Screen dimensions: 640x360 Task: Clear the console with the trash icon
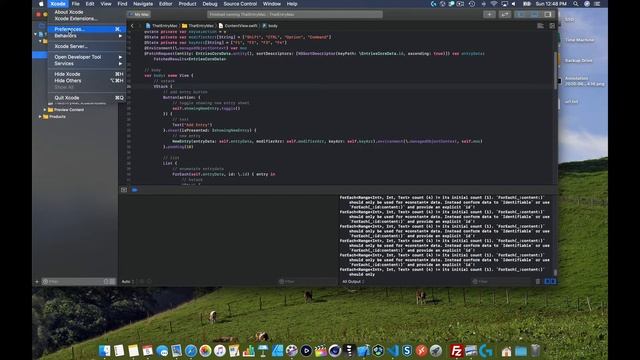[538, 282]
